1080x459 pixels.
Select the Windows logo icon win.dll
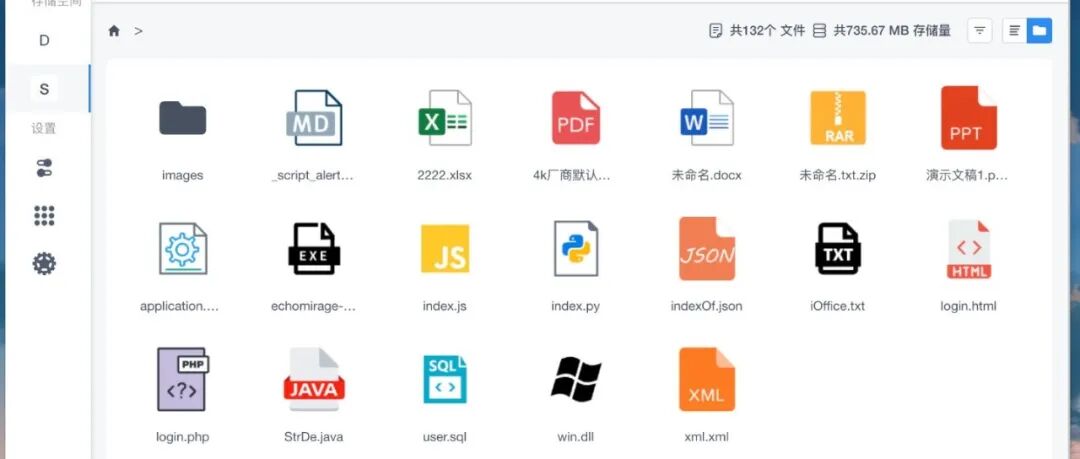tap(576, 379)
